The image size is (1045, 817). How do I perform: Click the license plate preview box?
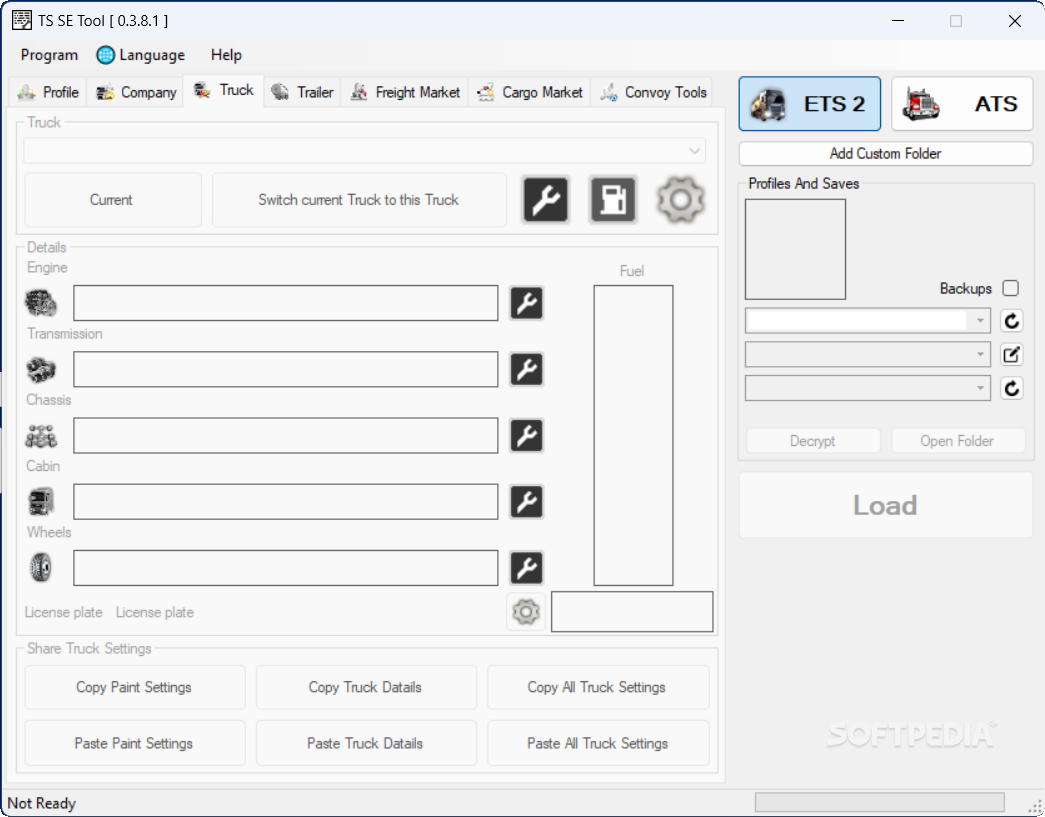(x=632, y=612)
